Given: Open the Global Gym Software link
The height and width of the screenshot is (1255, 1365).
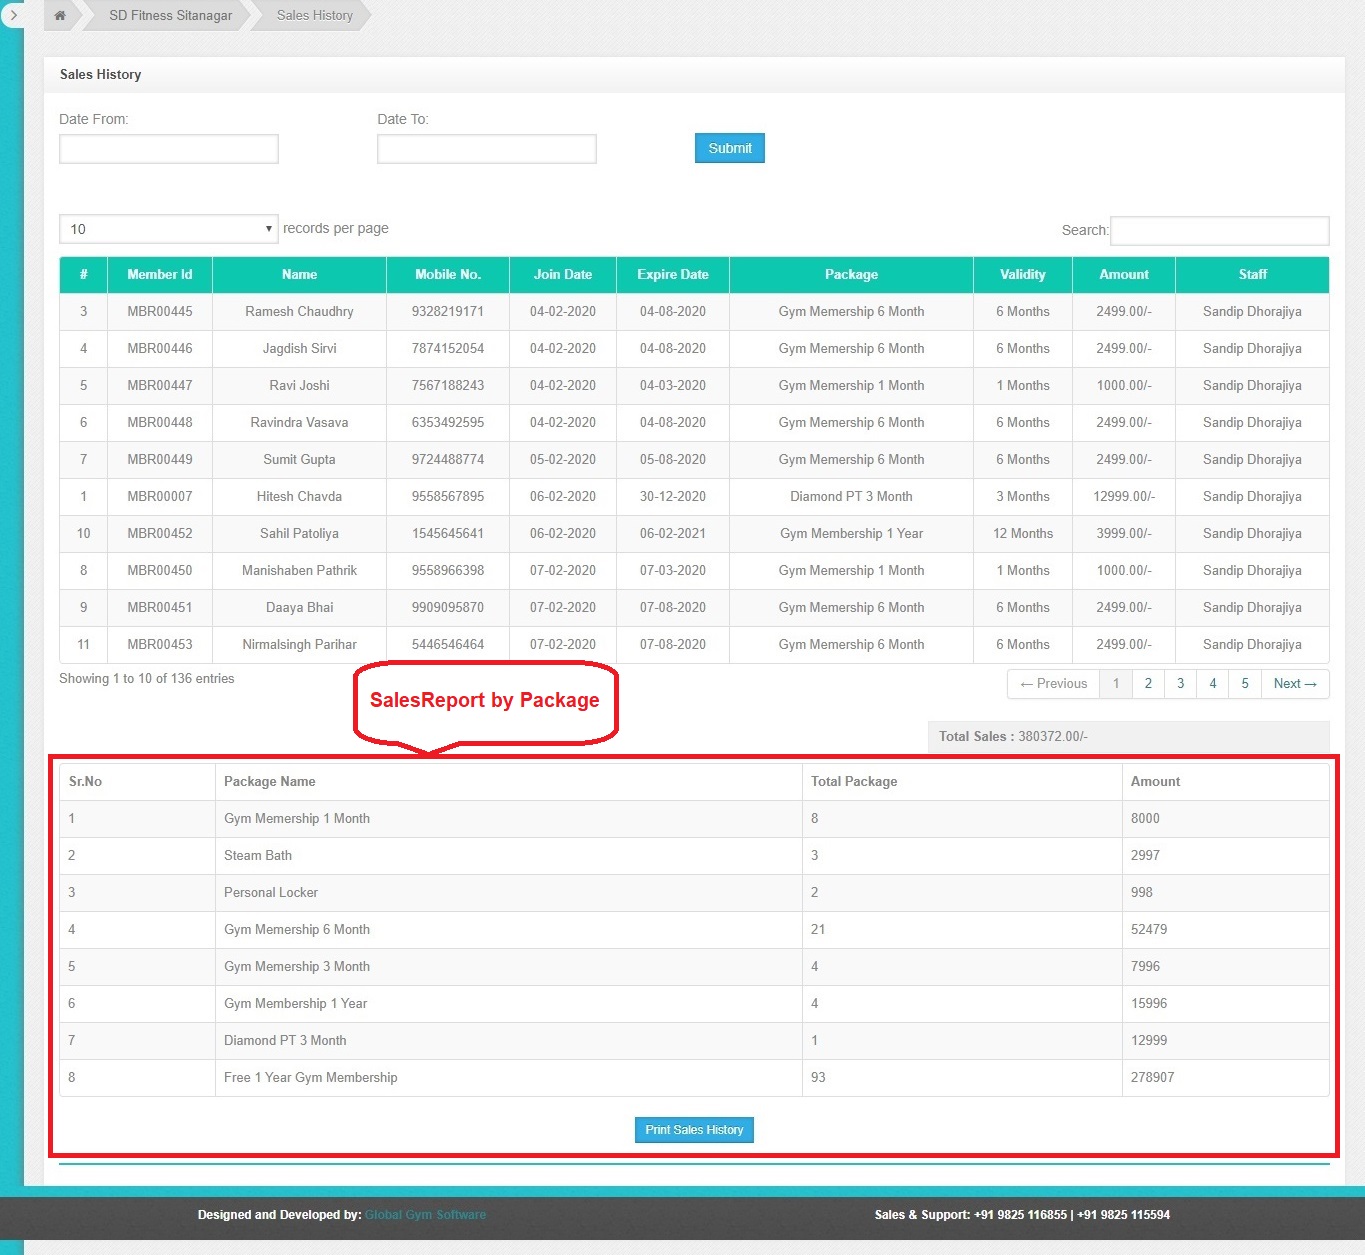Looking at the screenshot, I should coord(425,1214).
